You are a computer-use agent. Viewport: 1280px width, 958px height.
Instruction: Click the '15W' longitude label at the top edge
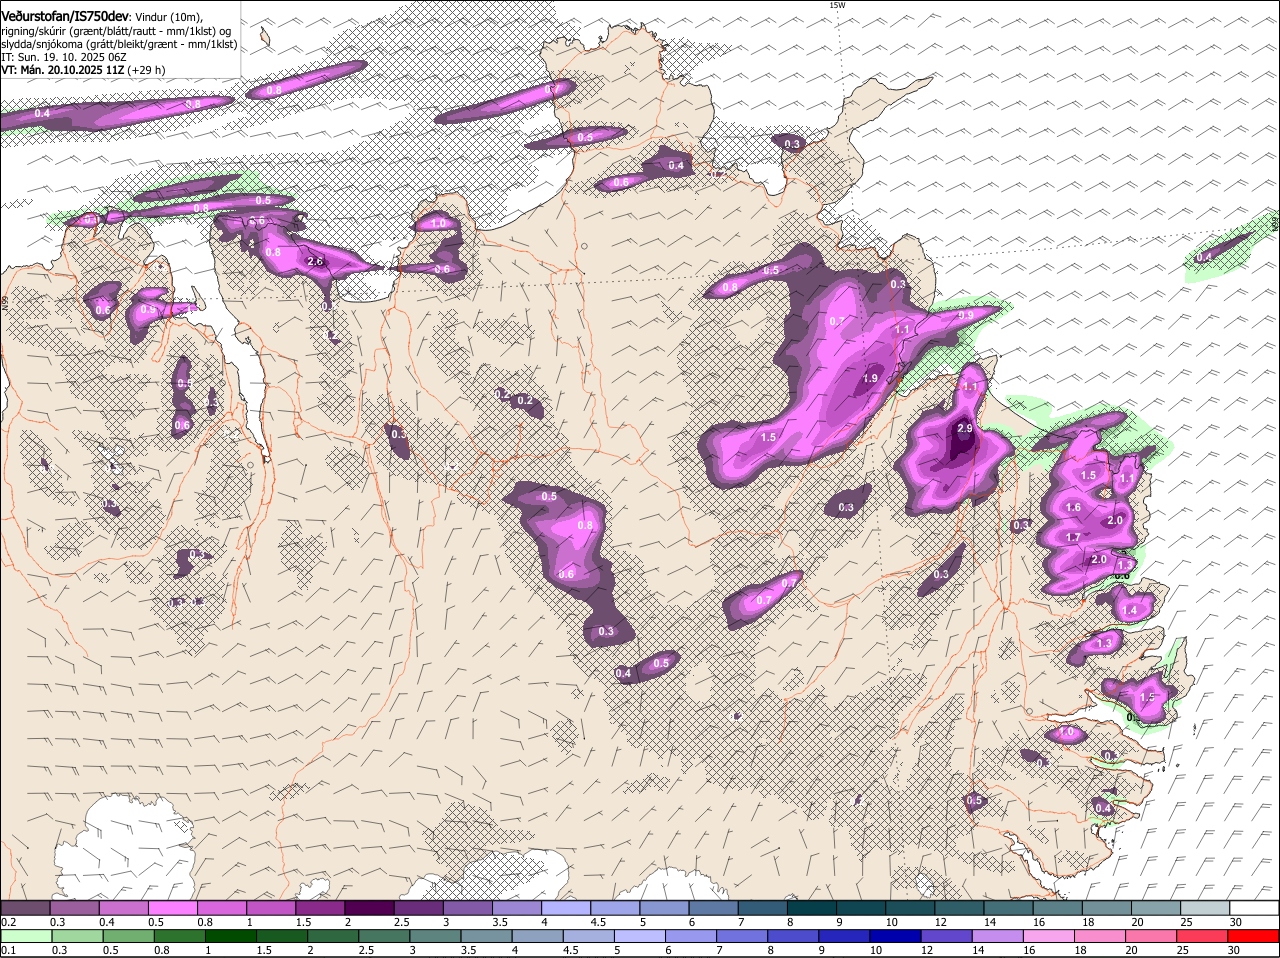837,5
